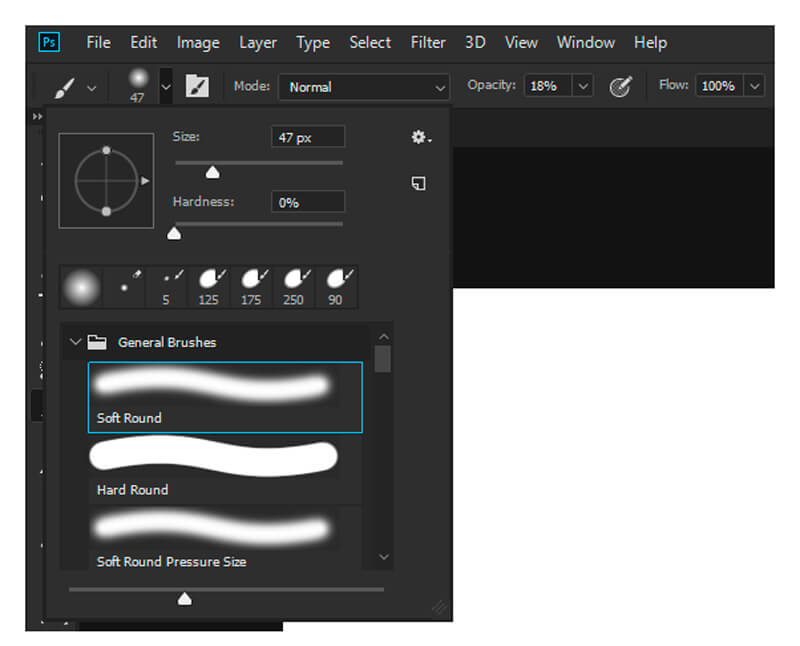Select the recent brush sized 175

point(252,287)
